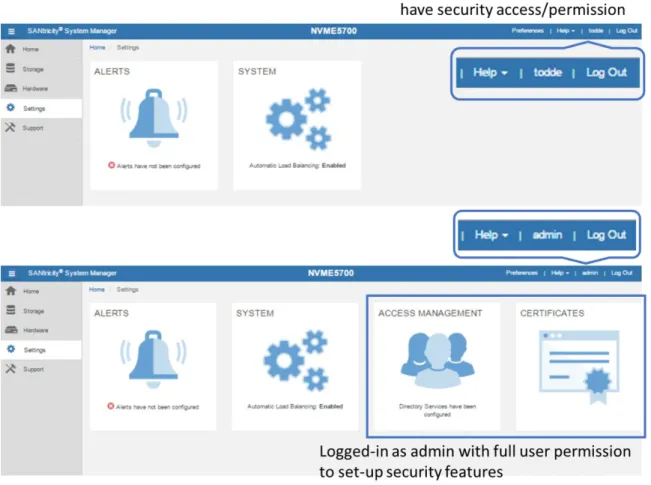The height and width of the screenshot is (485, 651).
Task: Open Access Management people icon
Action: [x=437, y=360]
